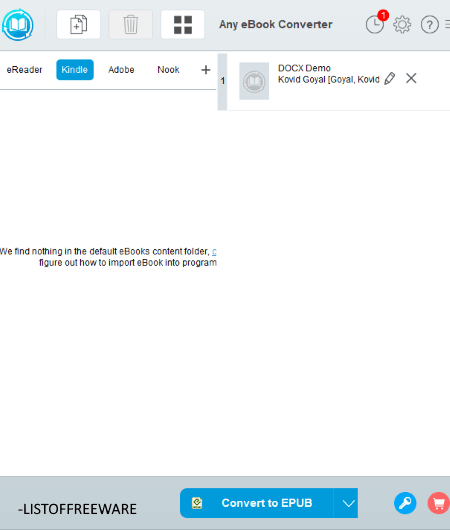450x530 pixels.
Task: Click the row number 1 handle
Action: (x=222, y=81)
